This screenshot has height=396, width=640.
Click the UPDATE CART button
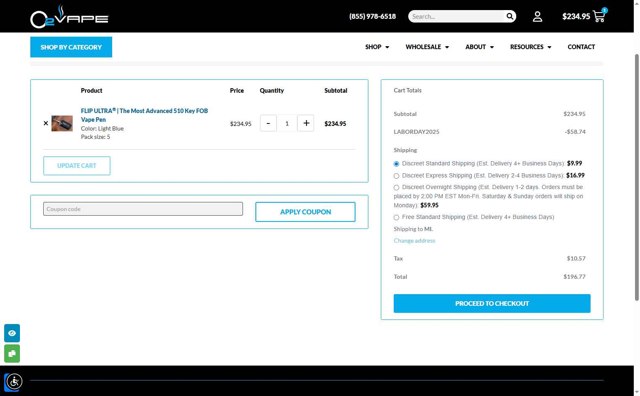tap(77, 166)
